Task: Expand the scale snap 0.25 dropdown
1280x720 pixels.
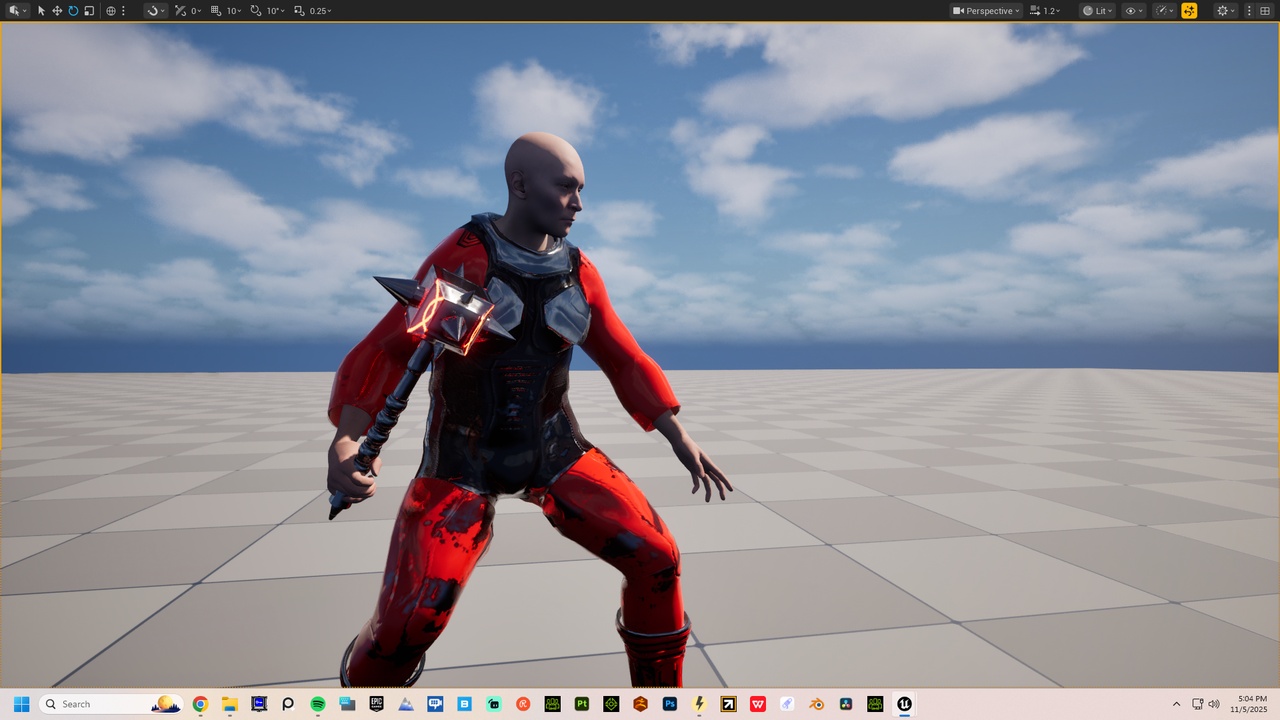Action: click(321, 11)
